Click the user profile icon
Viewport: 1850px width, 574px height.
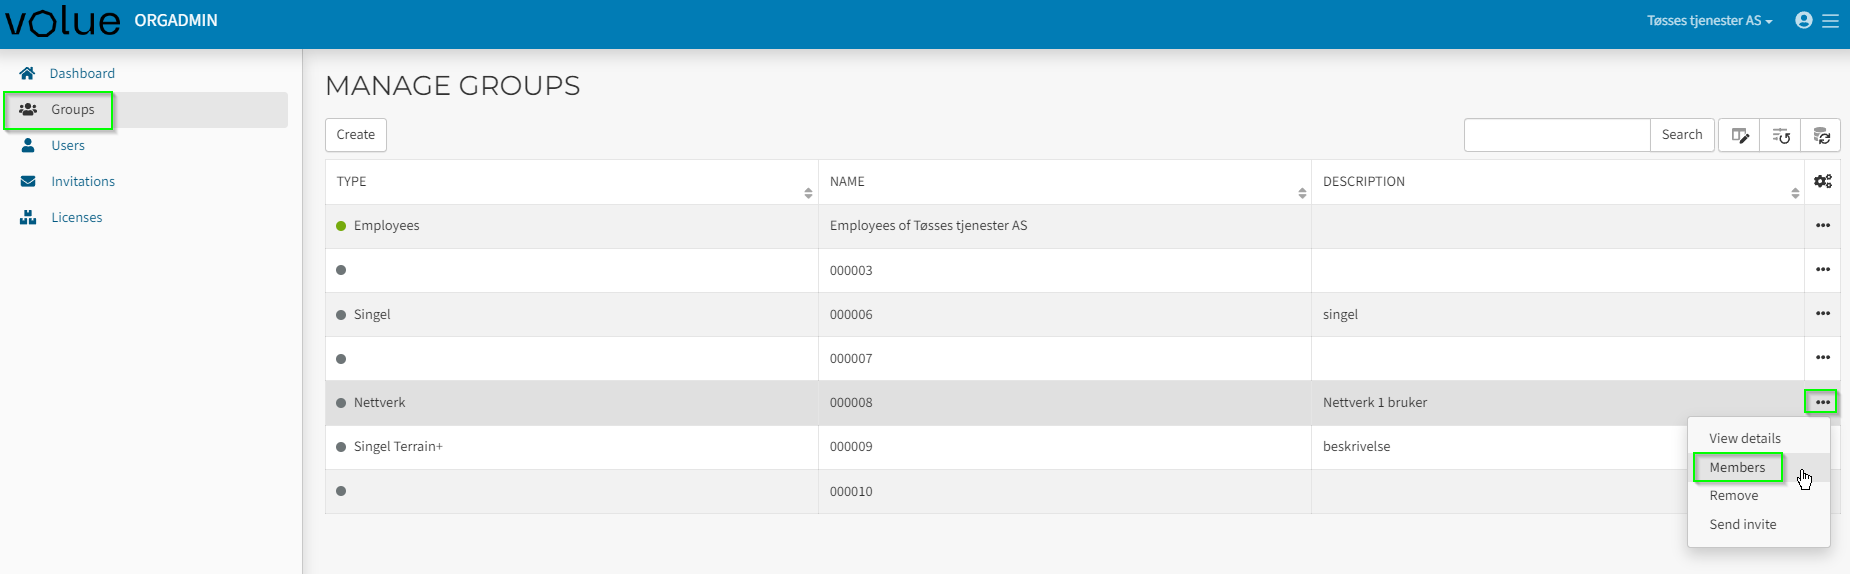1803,20
